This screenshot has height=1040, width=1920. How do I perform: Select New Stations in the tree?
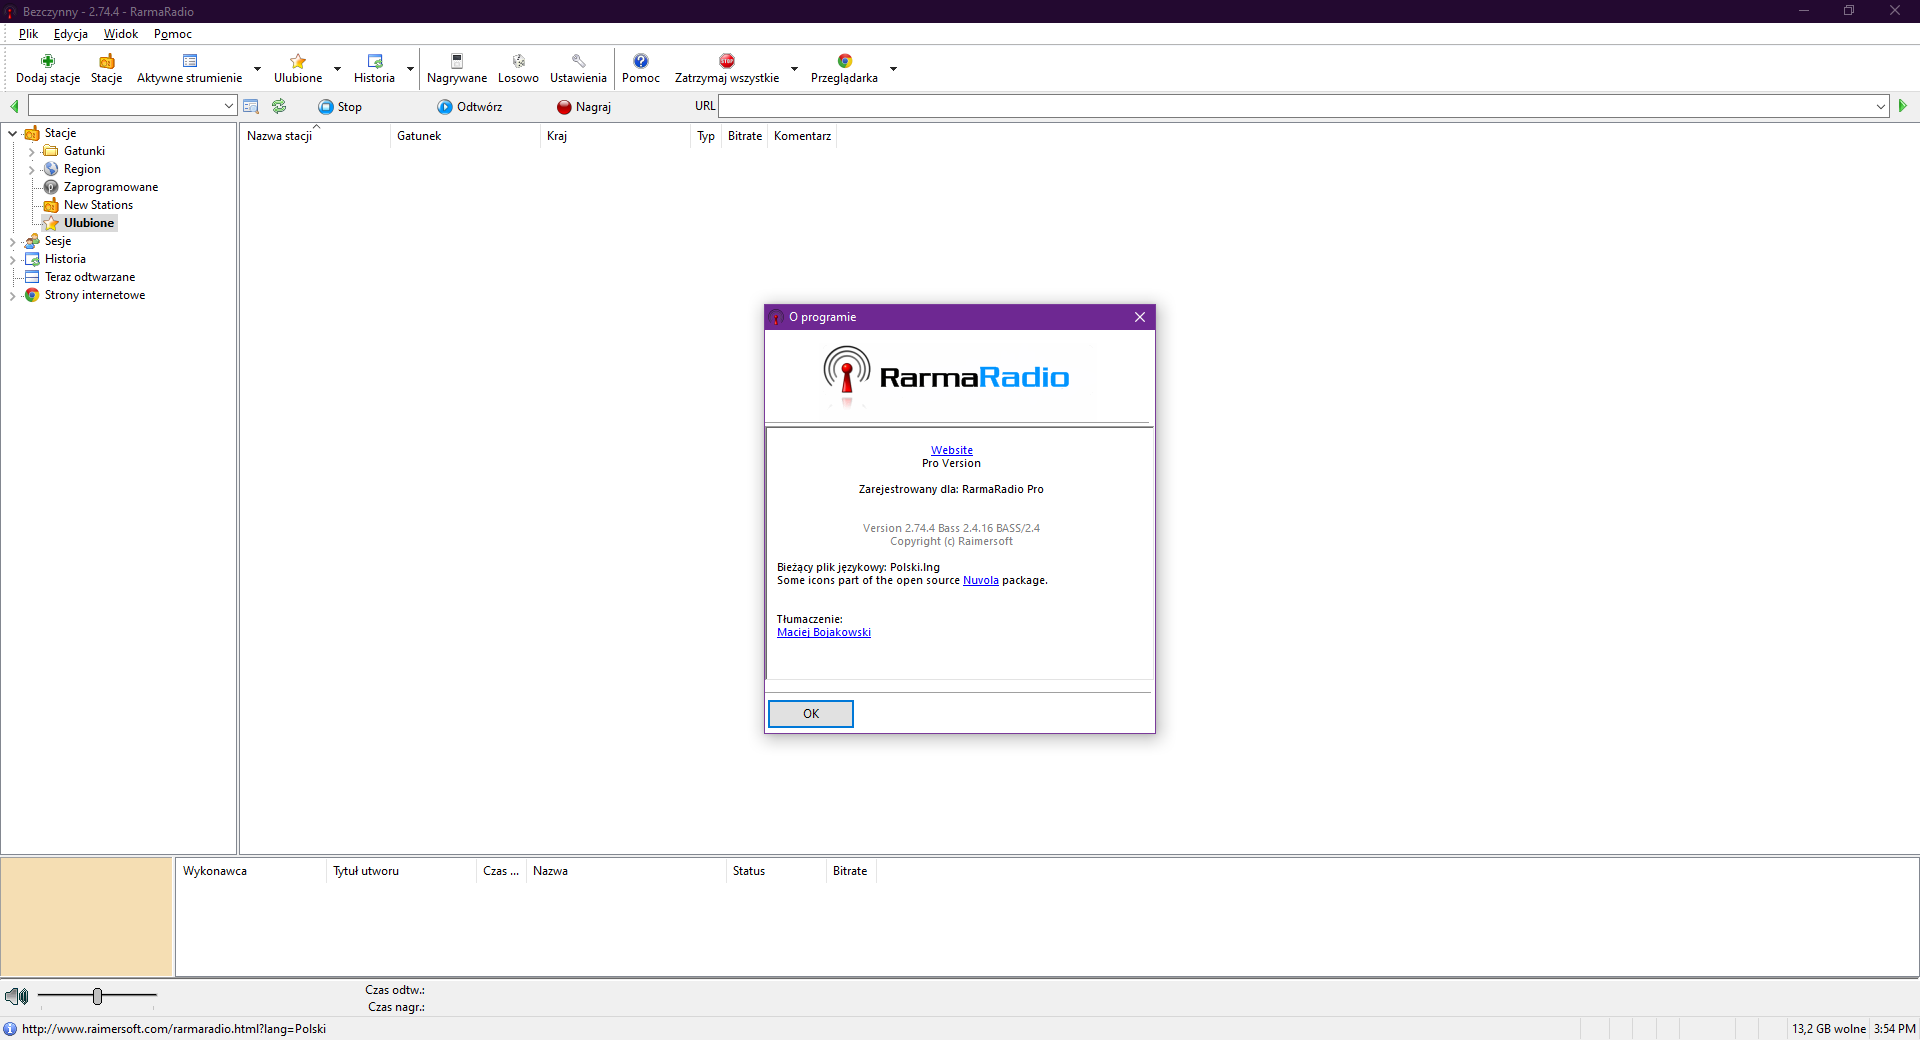[98, 205]
